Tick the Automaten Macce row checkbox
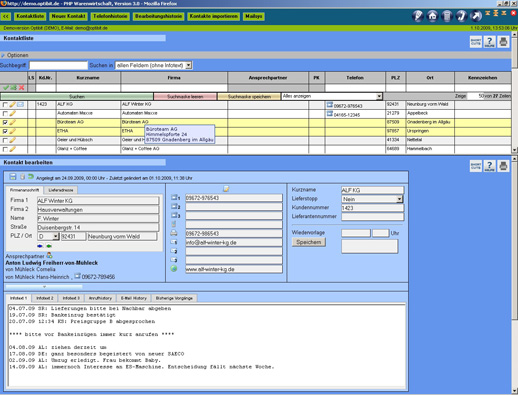518x395 pixels. (x=5, y=114)
